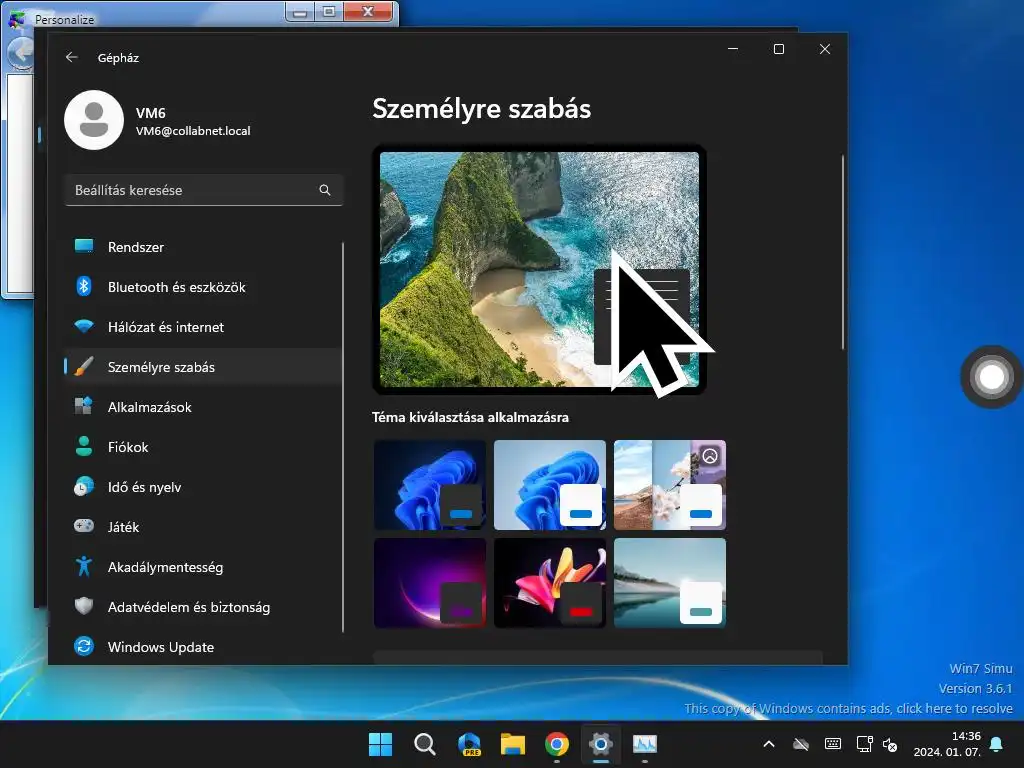This screenshot has height=768, width=1024.
Task: Open File Explorer from the taskbar
Action: [513, 744]
